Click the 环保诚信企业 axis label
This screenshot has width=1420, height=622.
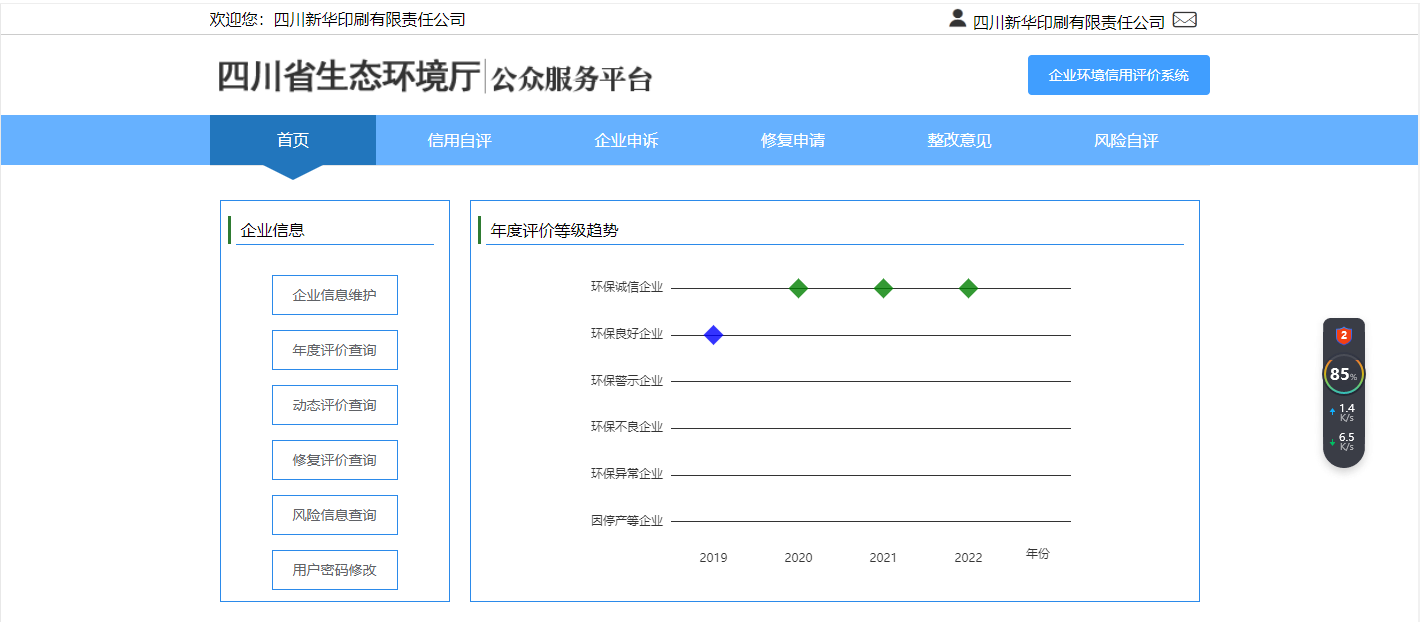pyautogui.click(x=627, y=288)
